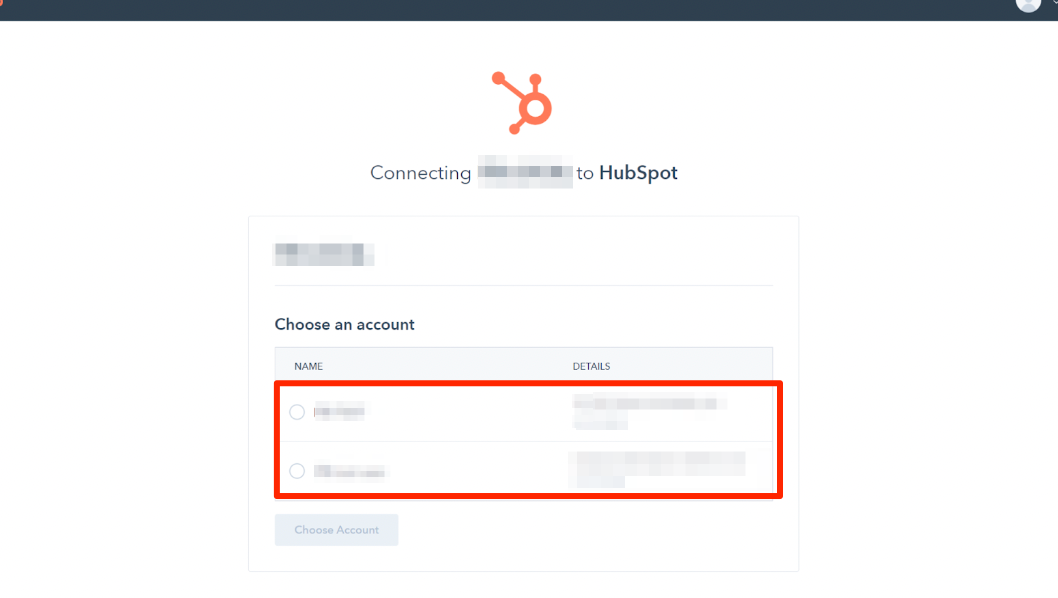This screenshot has height=598, width=1058.
Task: Click the small orange logo at top-left corner
Action: [x=1, y=3]
